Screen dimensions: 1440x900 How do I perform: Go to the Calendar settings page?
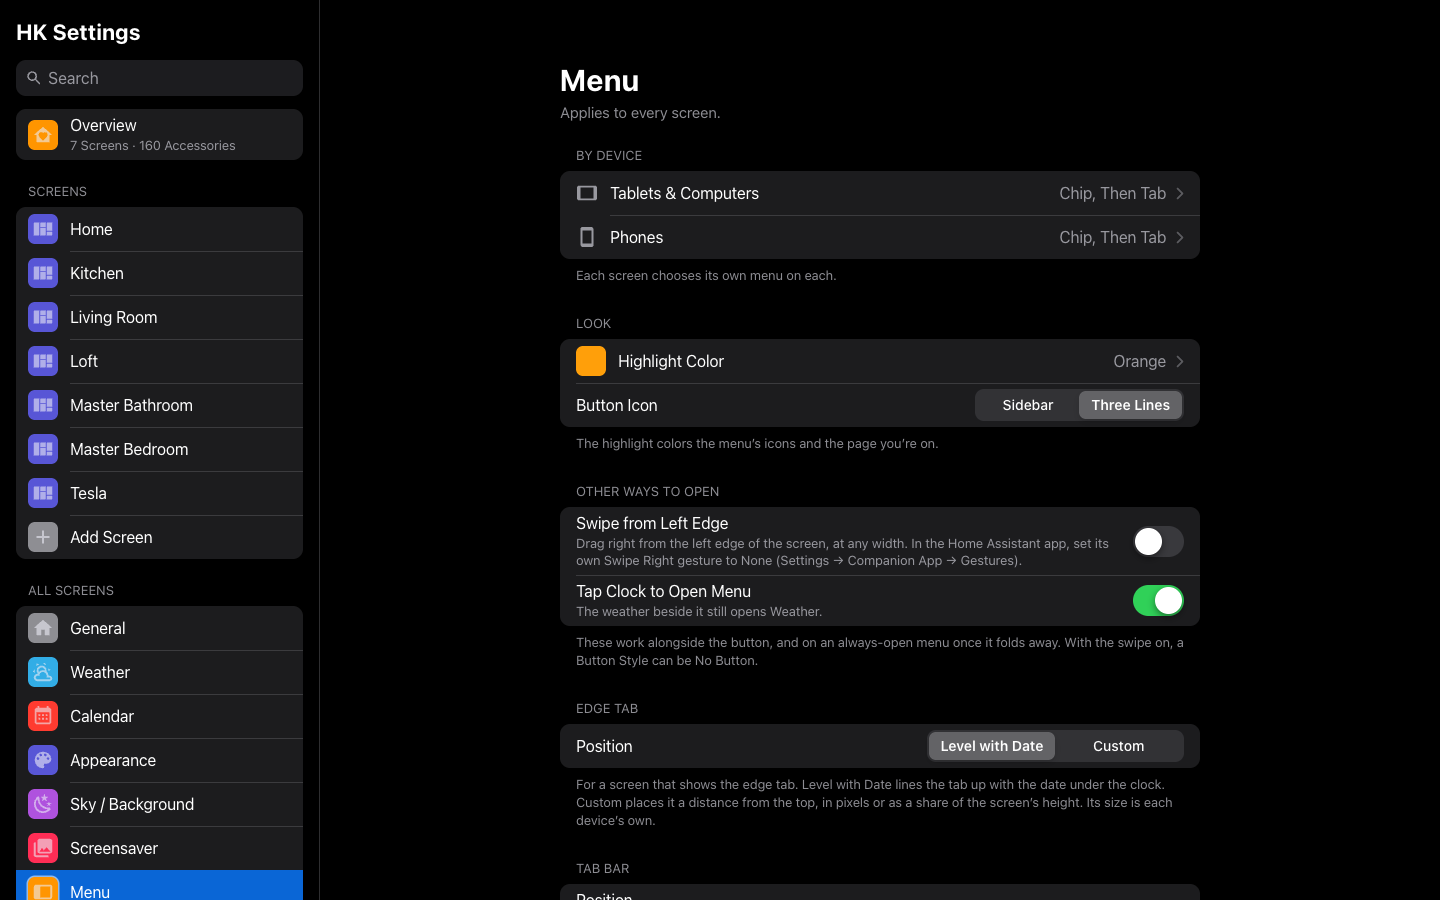(x=159, y=716)
